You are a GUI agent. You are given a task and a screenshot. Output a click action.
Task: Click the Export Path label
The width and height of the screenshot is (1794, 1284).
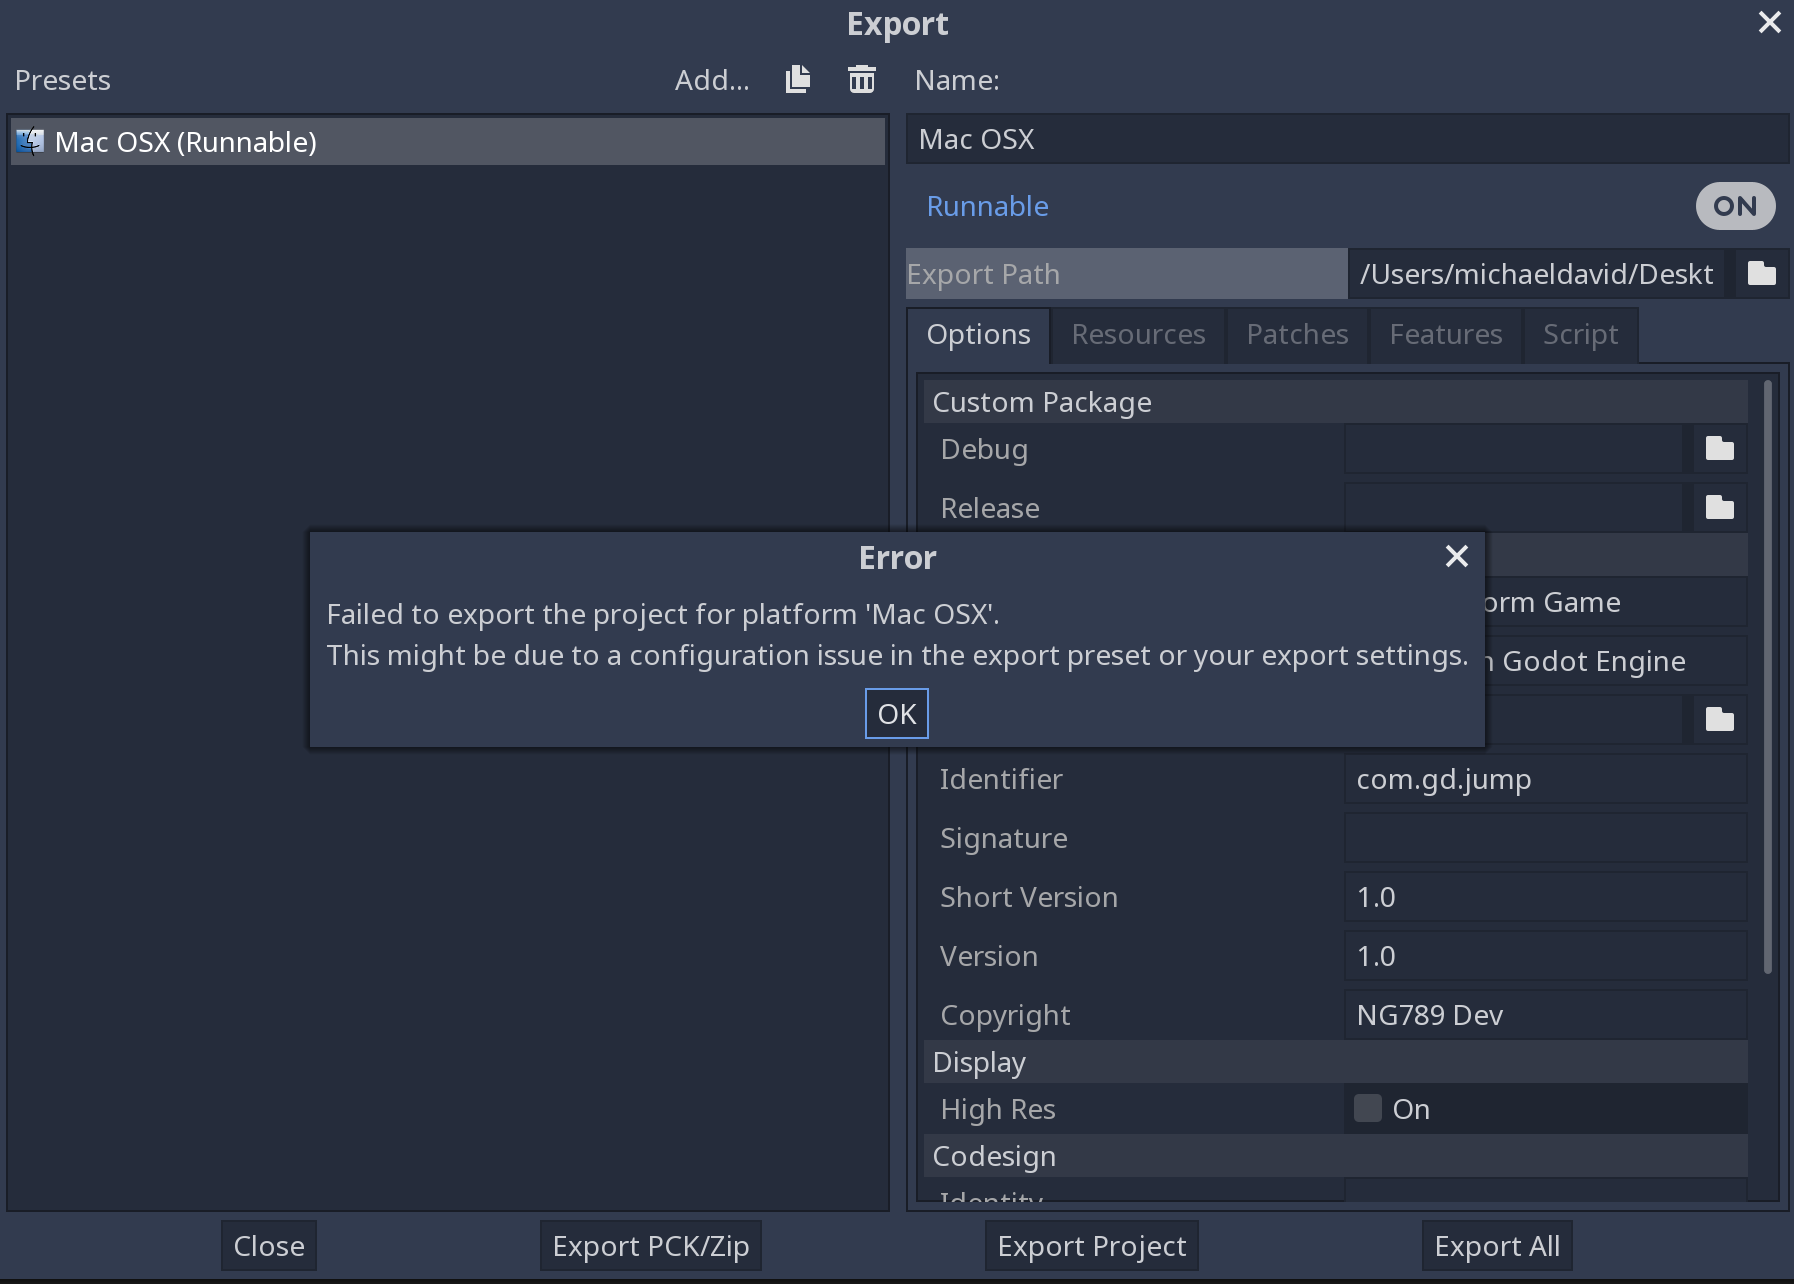[983, 274]
